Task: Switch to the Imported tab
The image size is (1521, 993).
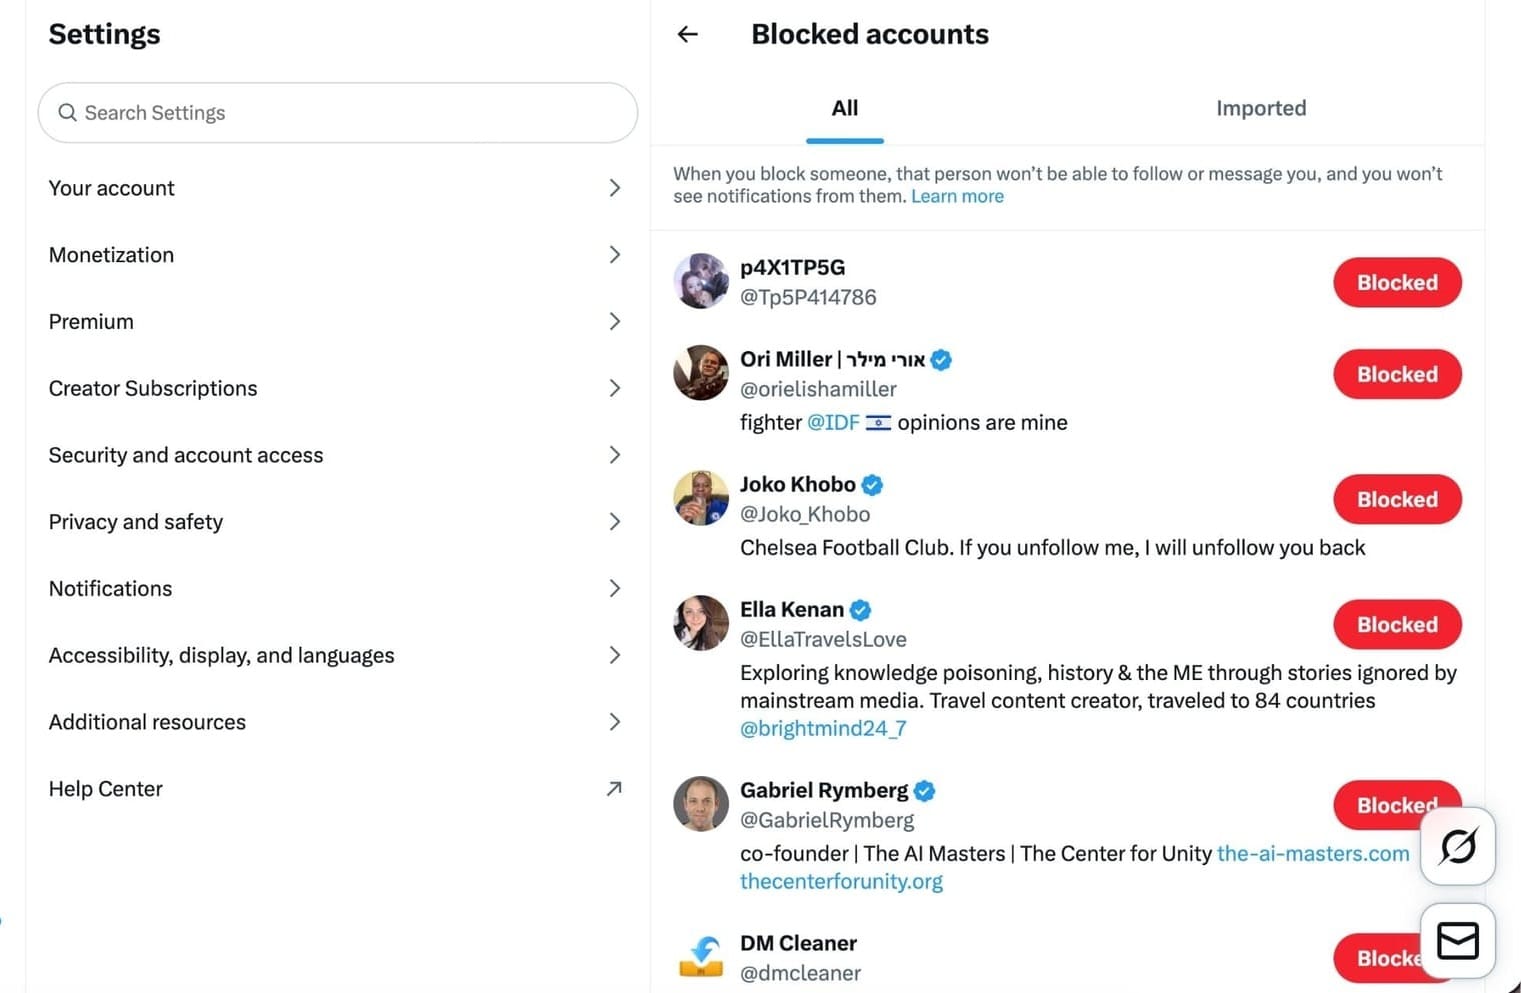Action: click(1260, 108)
